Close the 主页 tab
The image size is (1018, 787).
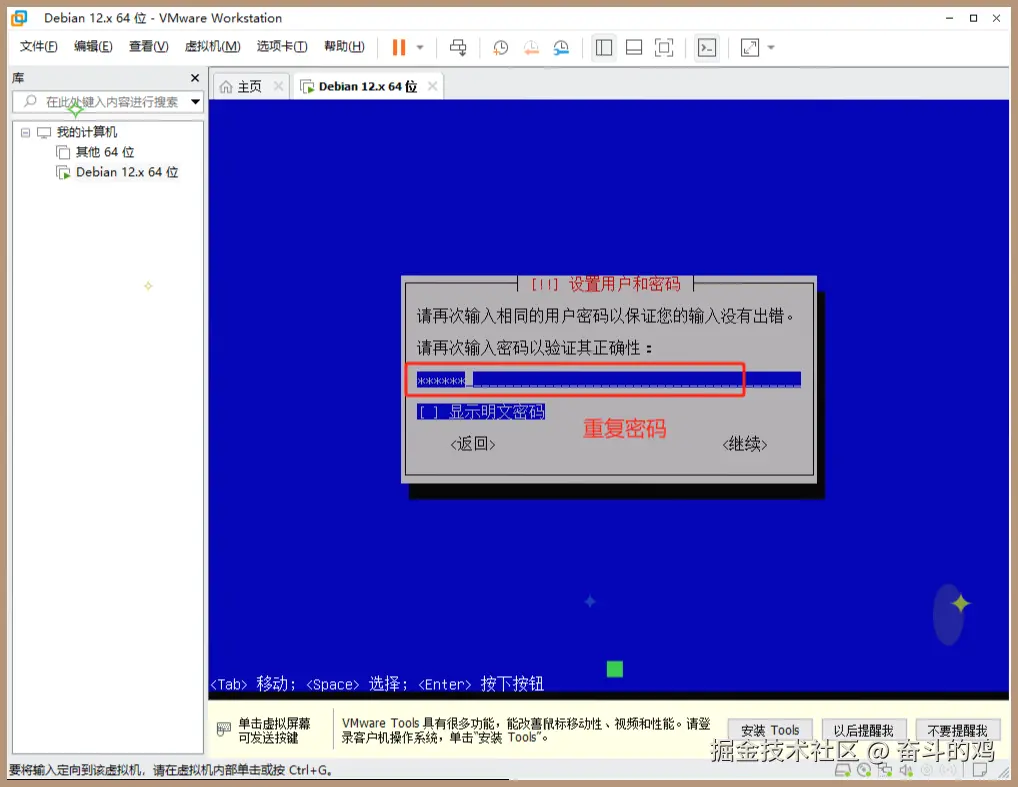point(279,86)
